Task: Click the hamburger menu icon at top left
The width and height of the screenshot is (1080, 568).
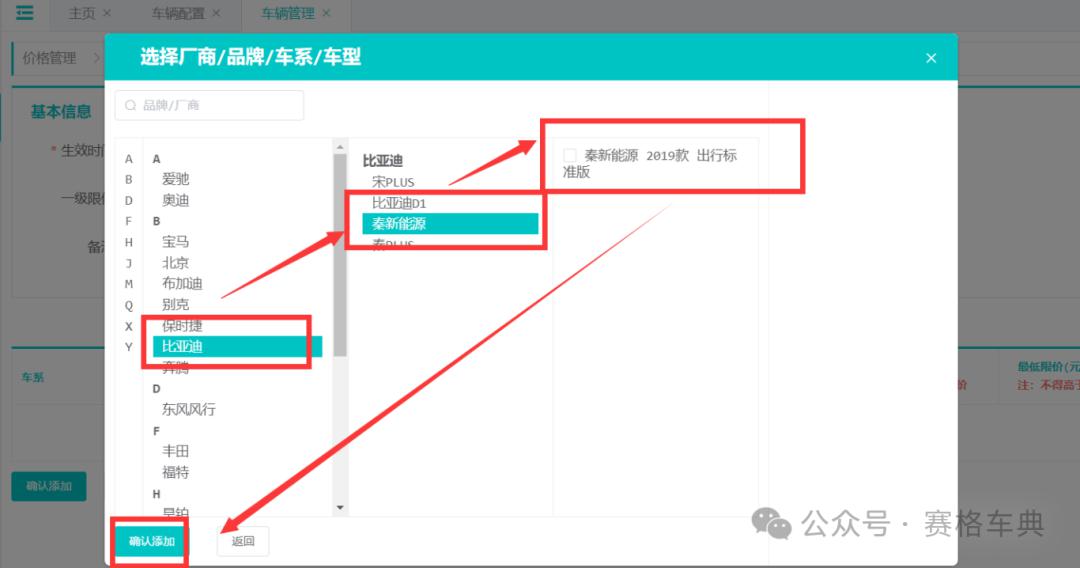Action: 25,12
